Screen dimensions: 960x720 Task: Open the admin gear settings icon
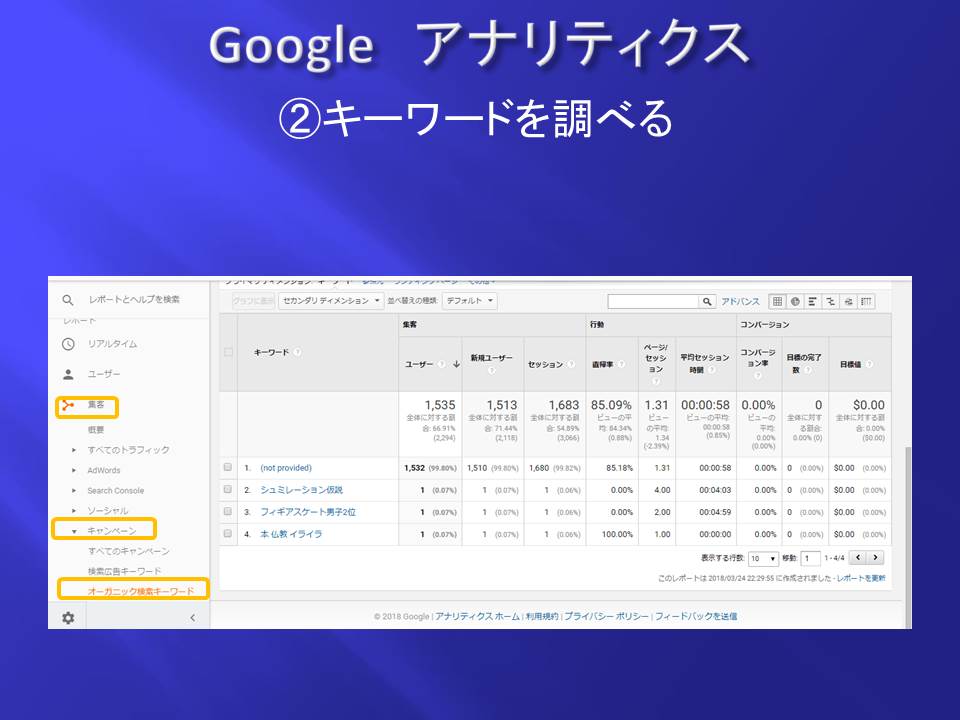click(x=68, y=618)
